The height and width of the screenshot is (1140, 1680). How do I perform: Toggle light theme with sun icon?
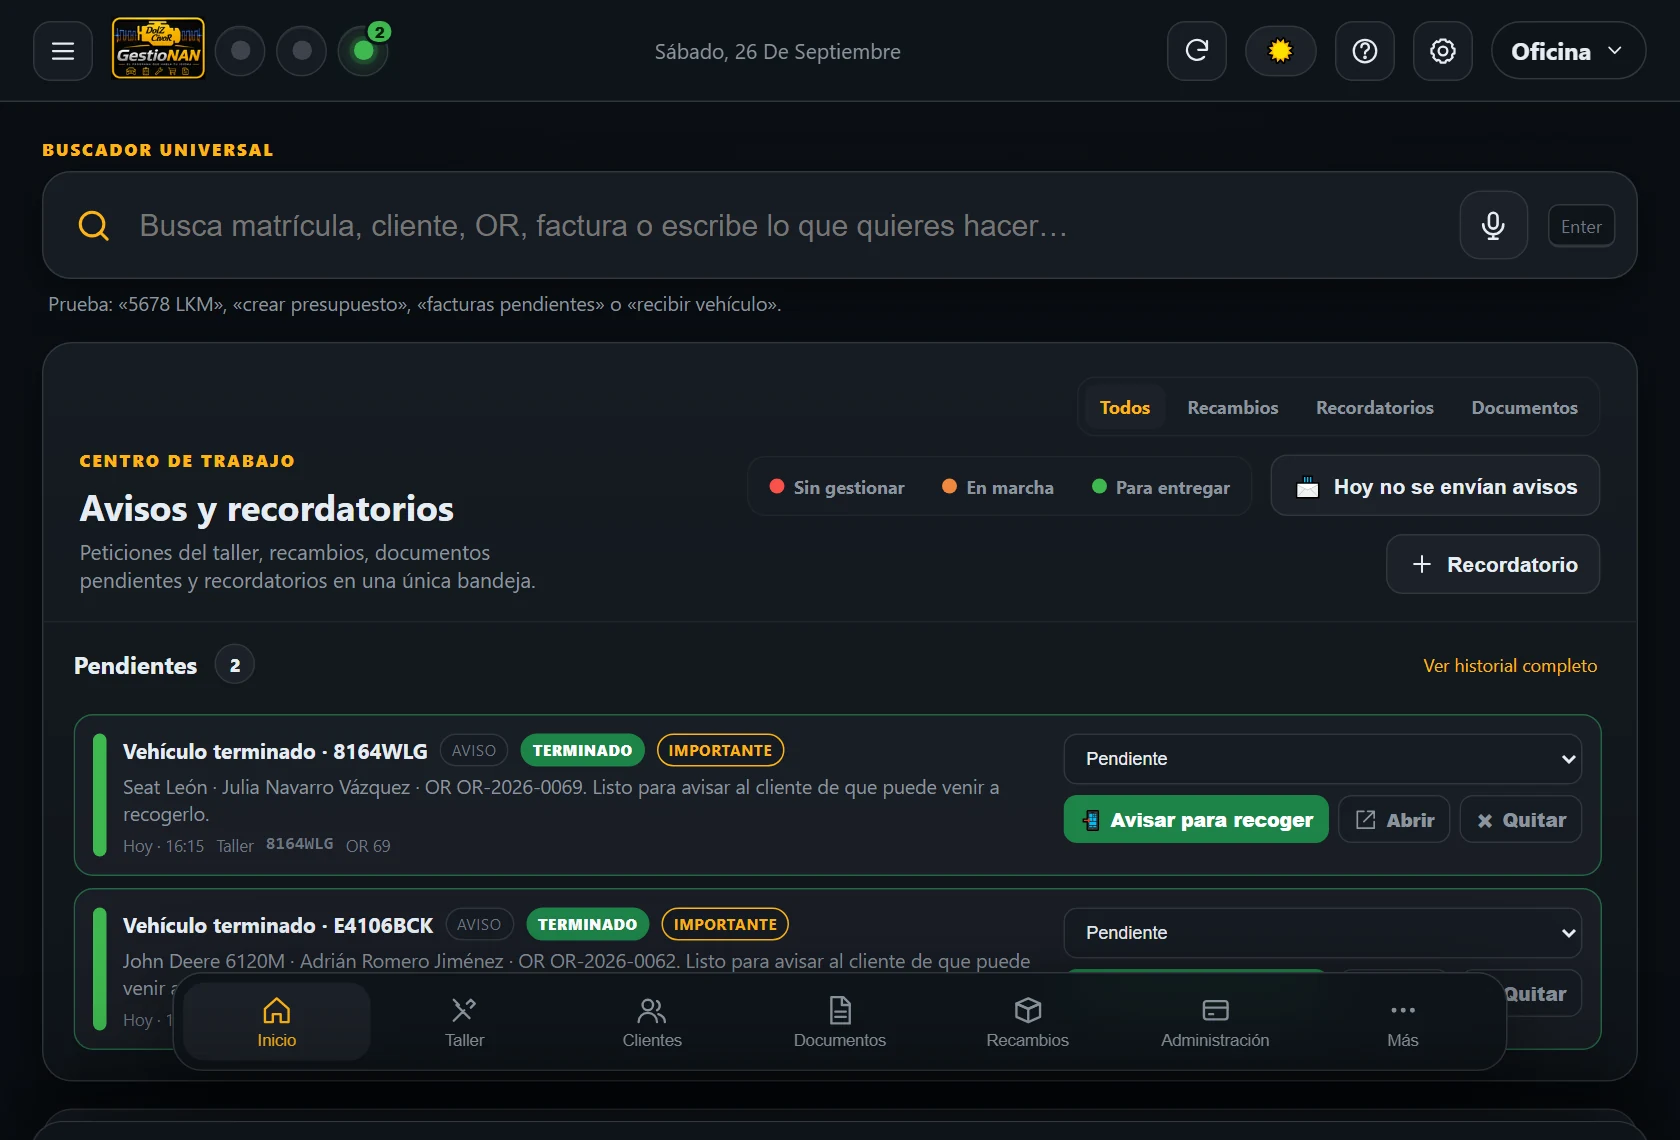coord(1280,51)
